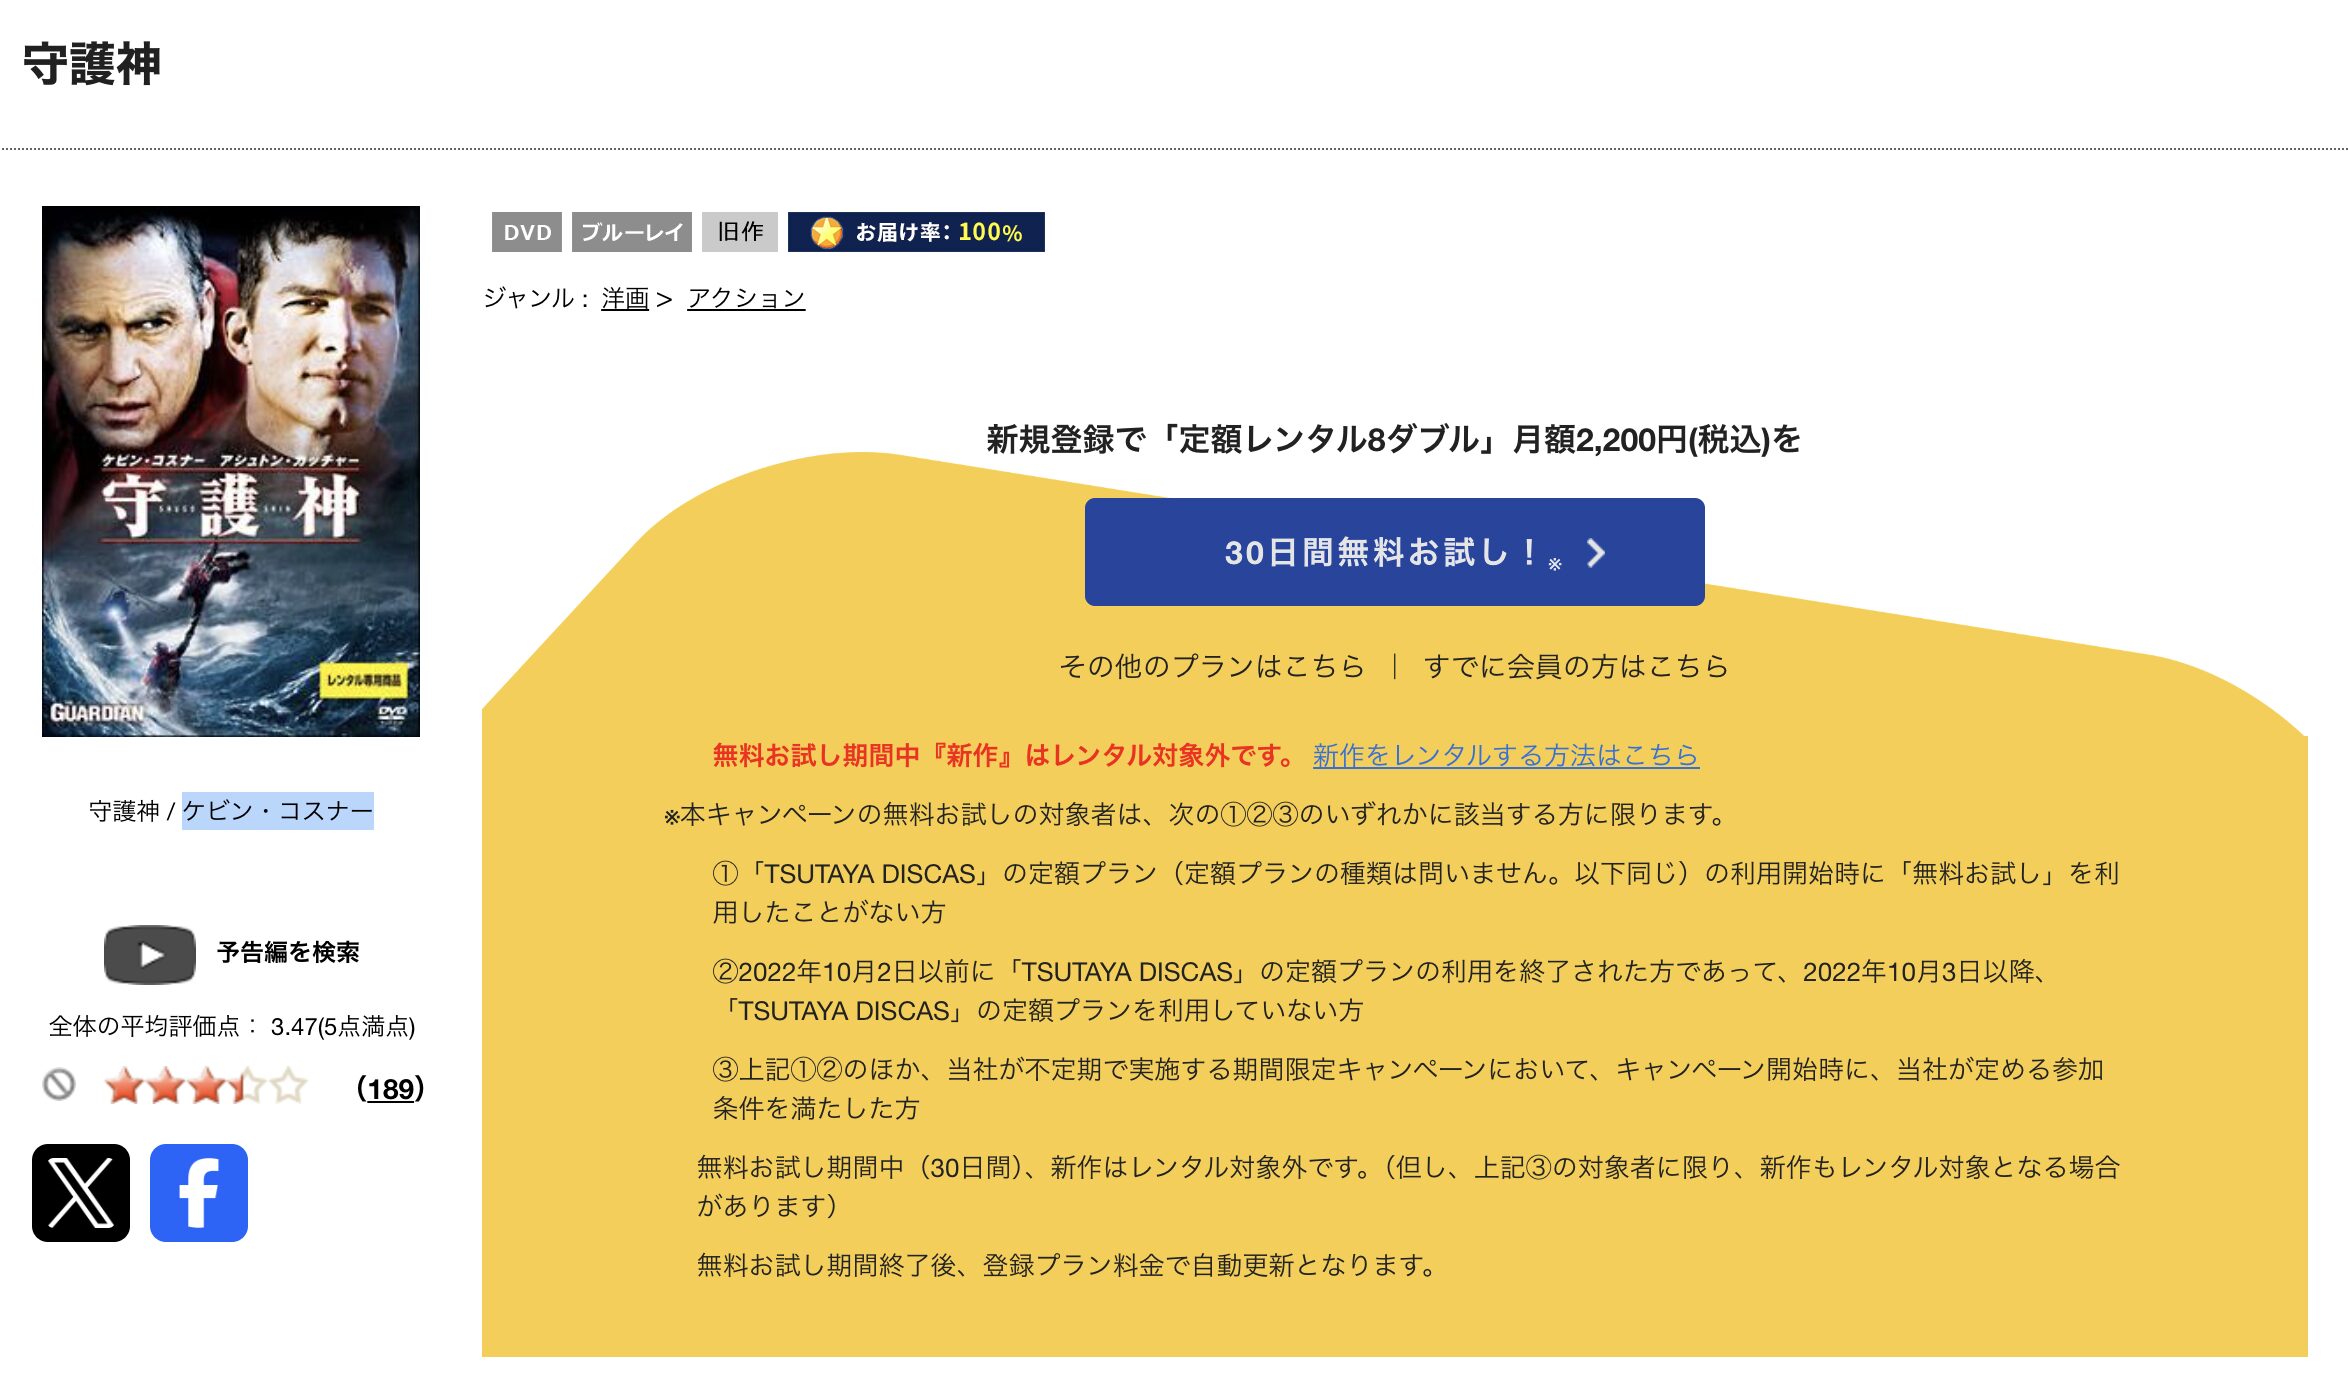The height and width of the screenshot is (1382, 2348).
Task: Click the red 無料お試し期間中『新作』 notice
Action: tap(1004, 755)
